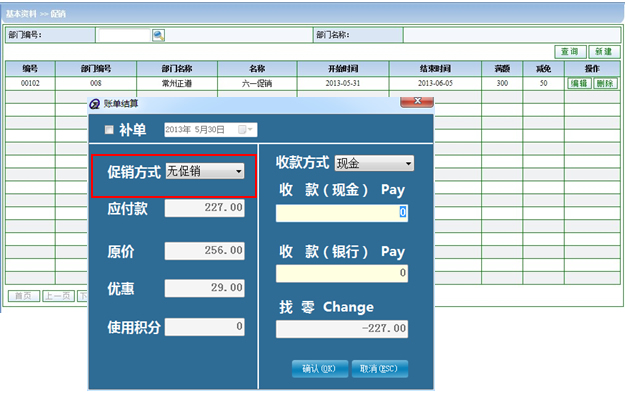The height and width of the screenshot is (397, 628).
Task: Click start date cell 2013-05-31
Action: click(343, 83)
